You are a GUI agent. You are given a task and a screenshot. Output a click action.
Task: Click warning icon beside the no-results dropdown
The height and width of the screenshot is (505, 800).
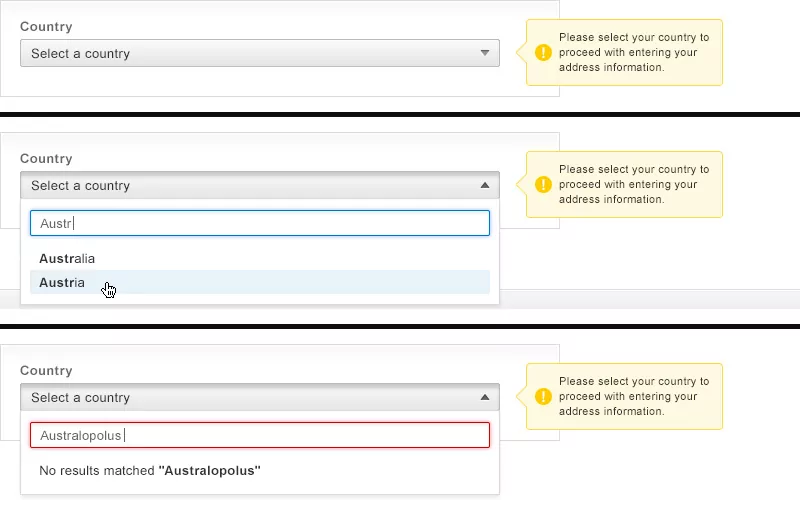pos(543,397)
